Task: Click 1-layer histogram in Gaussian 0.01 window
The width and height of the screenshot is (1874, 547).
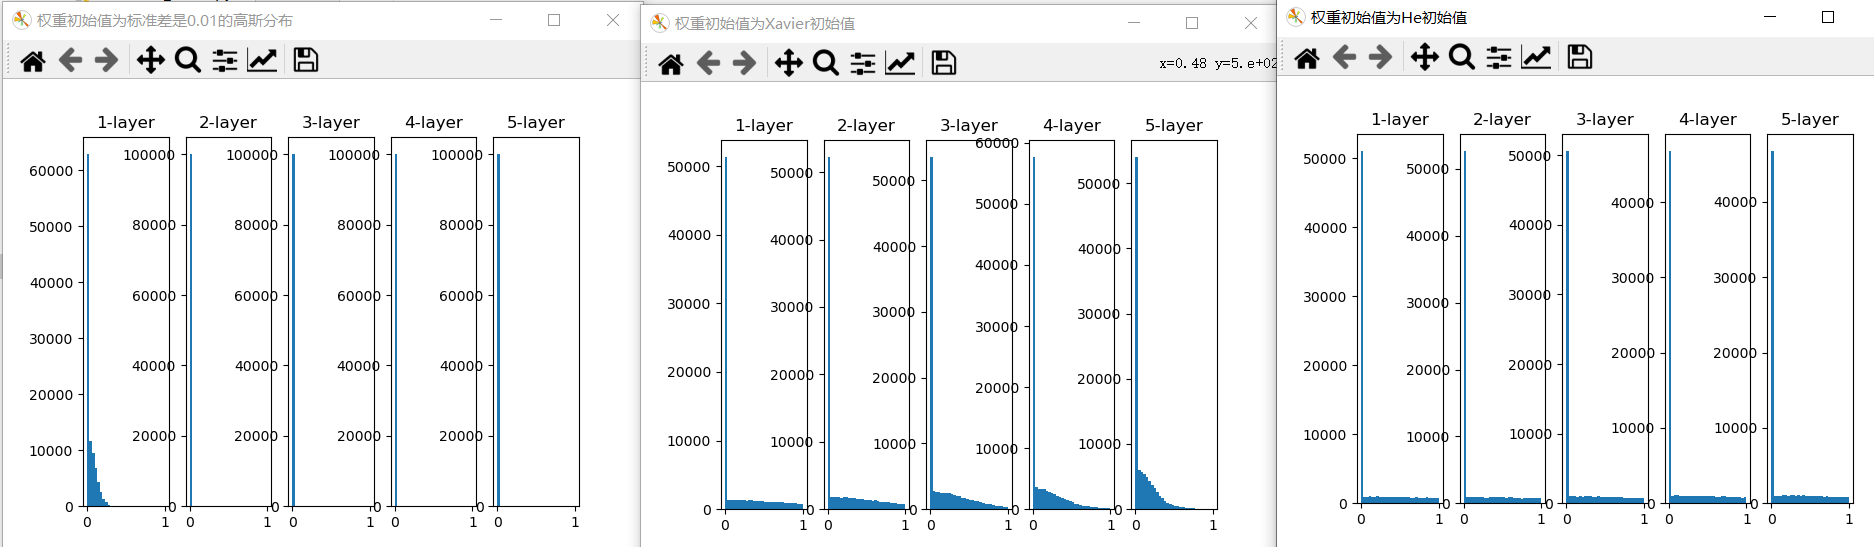Action: (x=126, y=322)
